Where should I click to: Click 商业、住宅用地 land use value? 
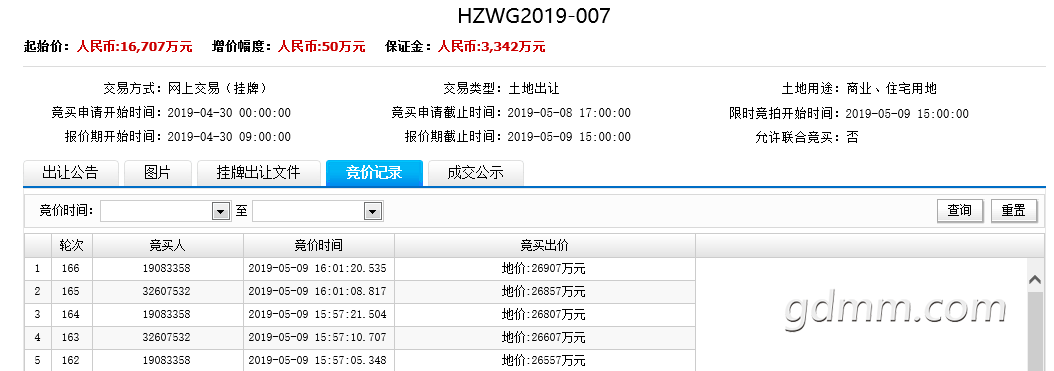pyautogui.click(x=891, y=88)
